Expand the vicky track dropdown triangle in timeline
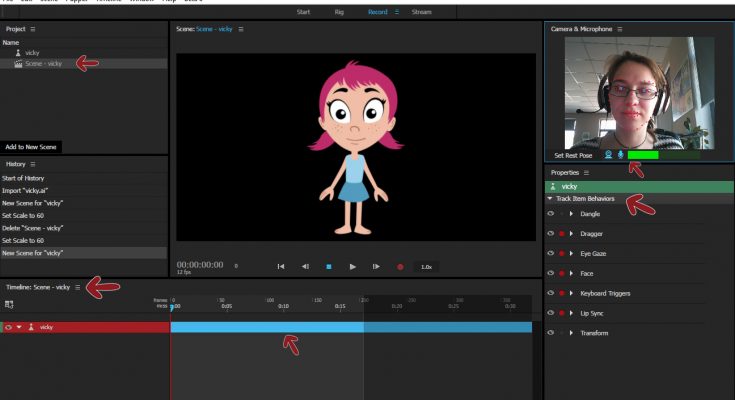This screenshot has width=735, height=400. click(19, 327)
